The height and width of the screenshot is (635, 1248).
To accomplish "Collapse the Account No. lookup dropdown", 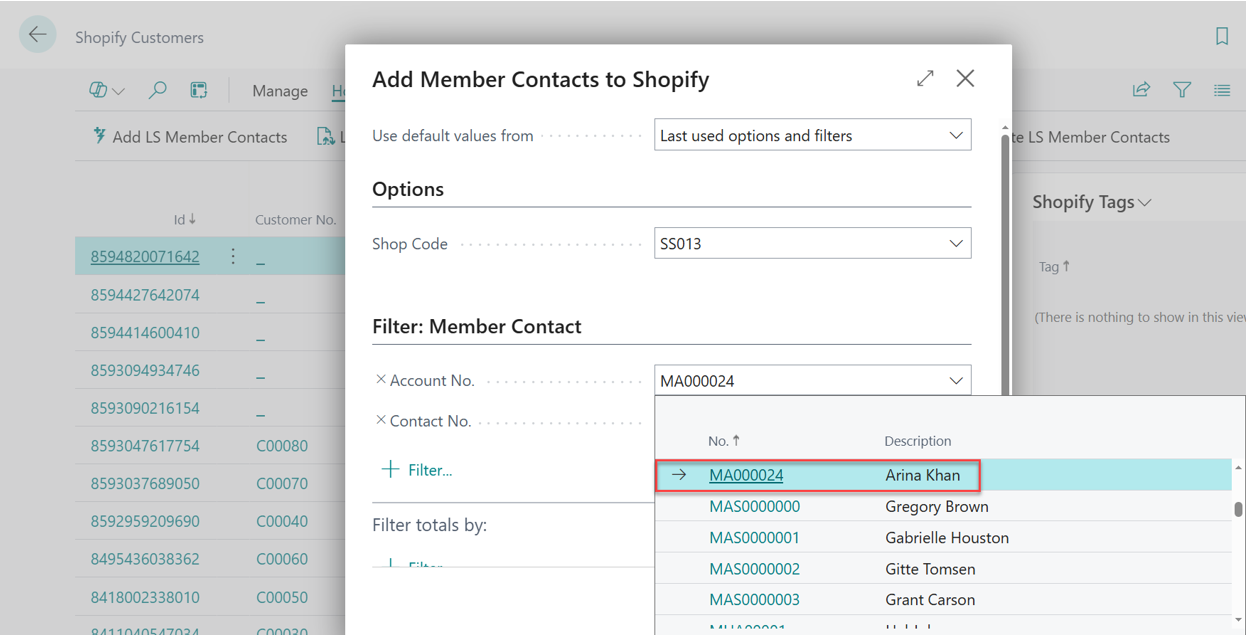I will [x=956, y=381].
